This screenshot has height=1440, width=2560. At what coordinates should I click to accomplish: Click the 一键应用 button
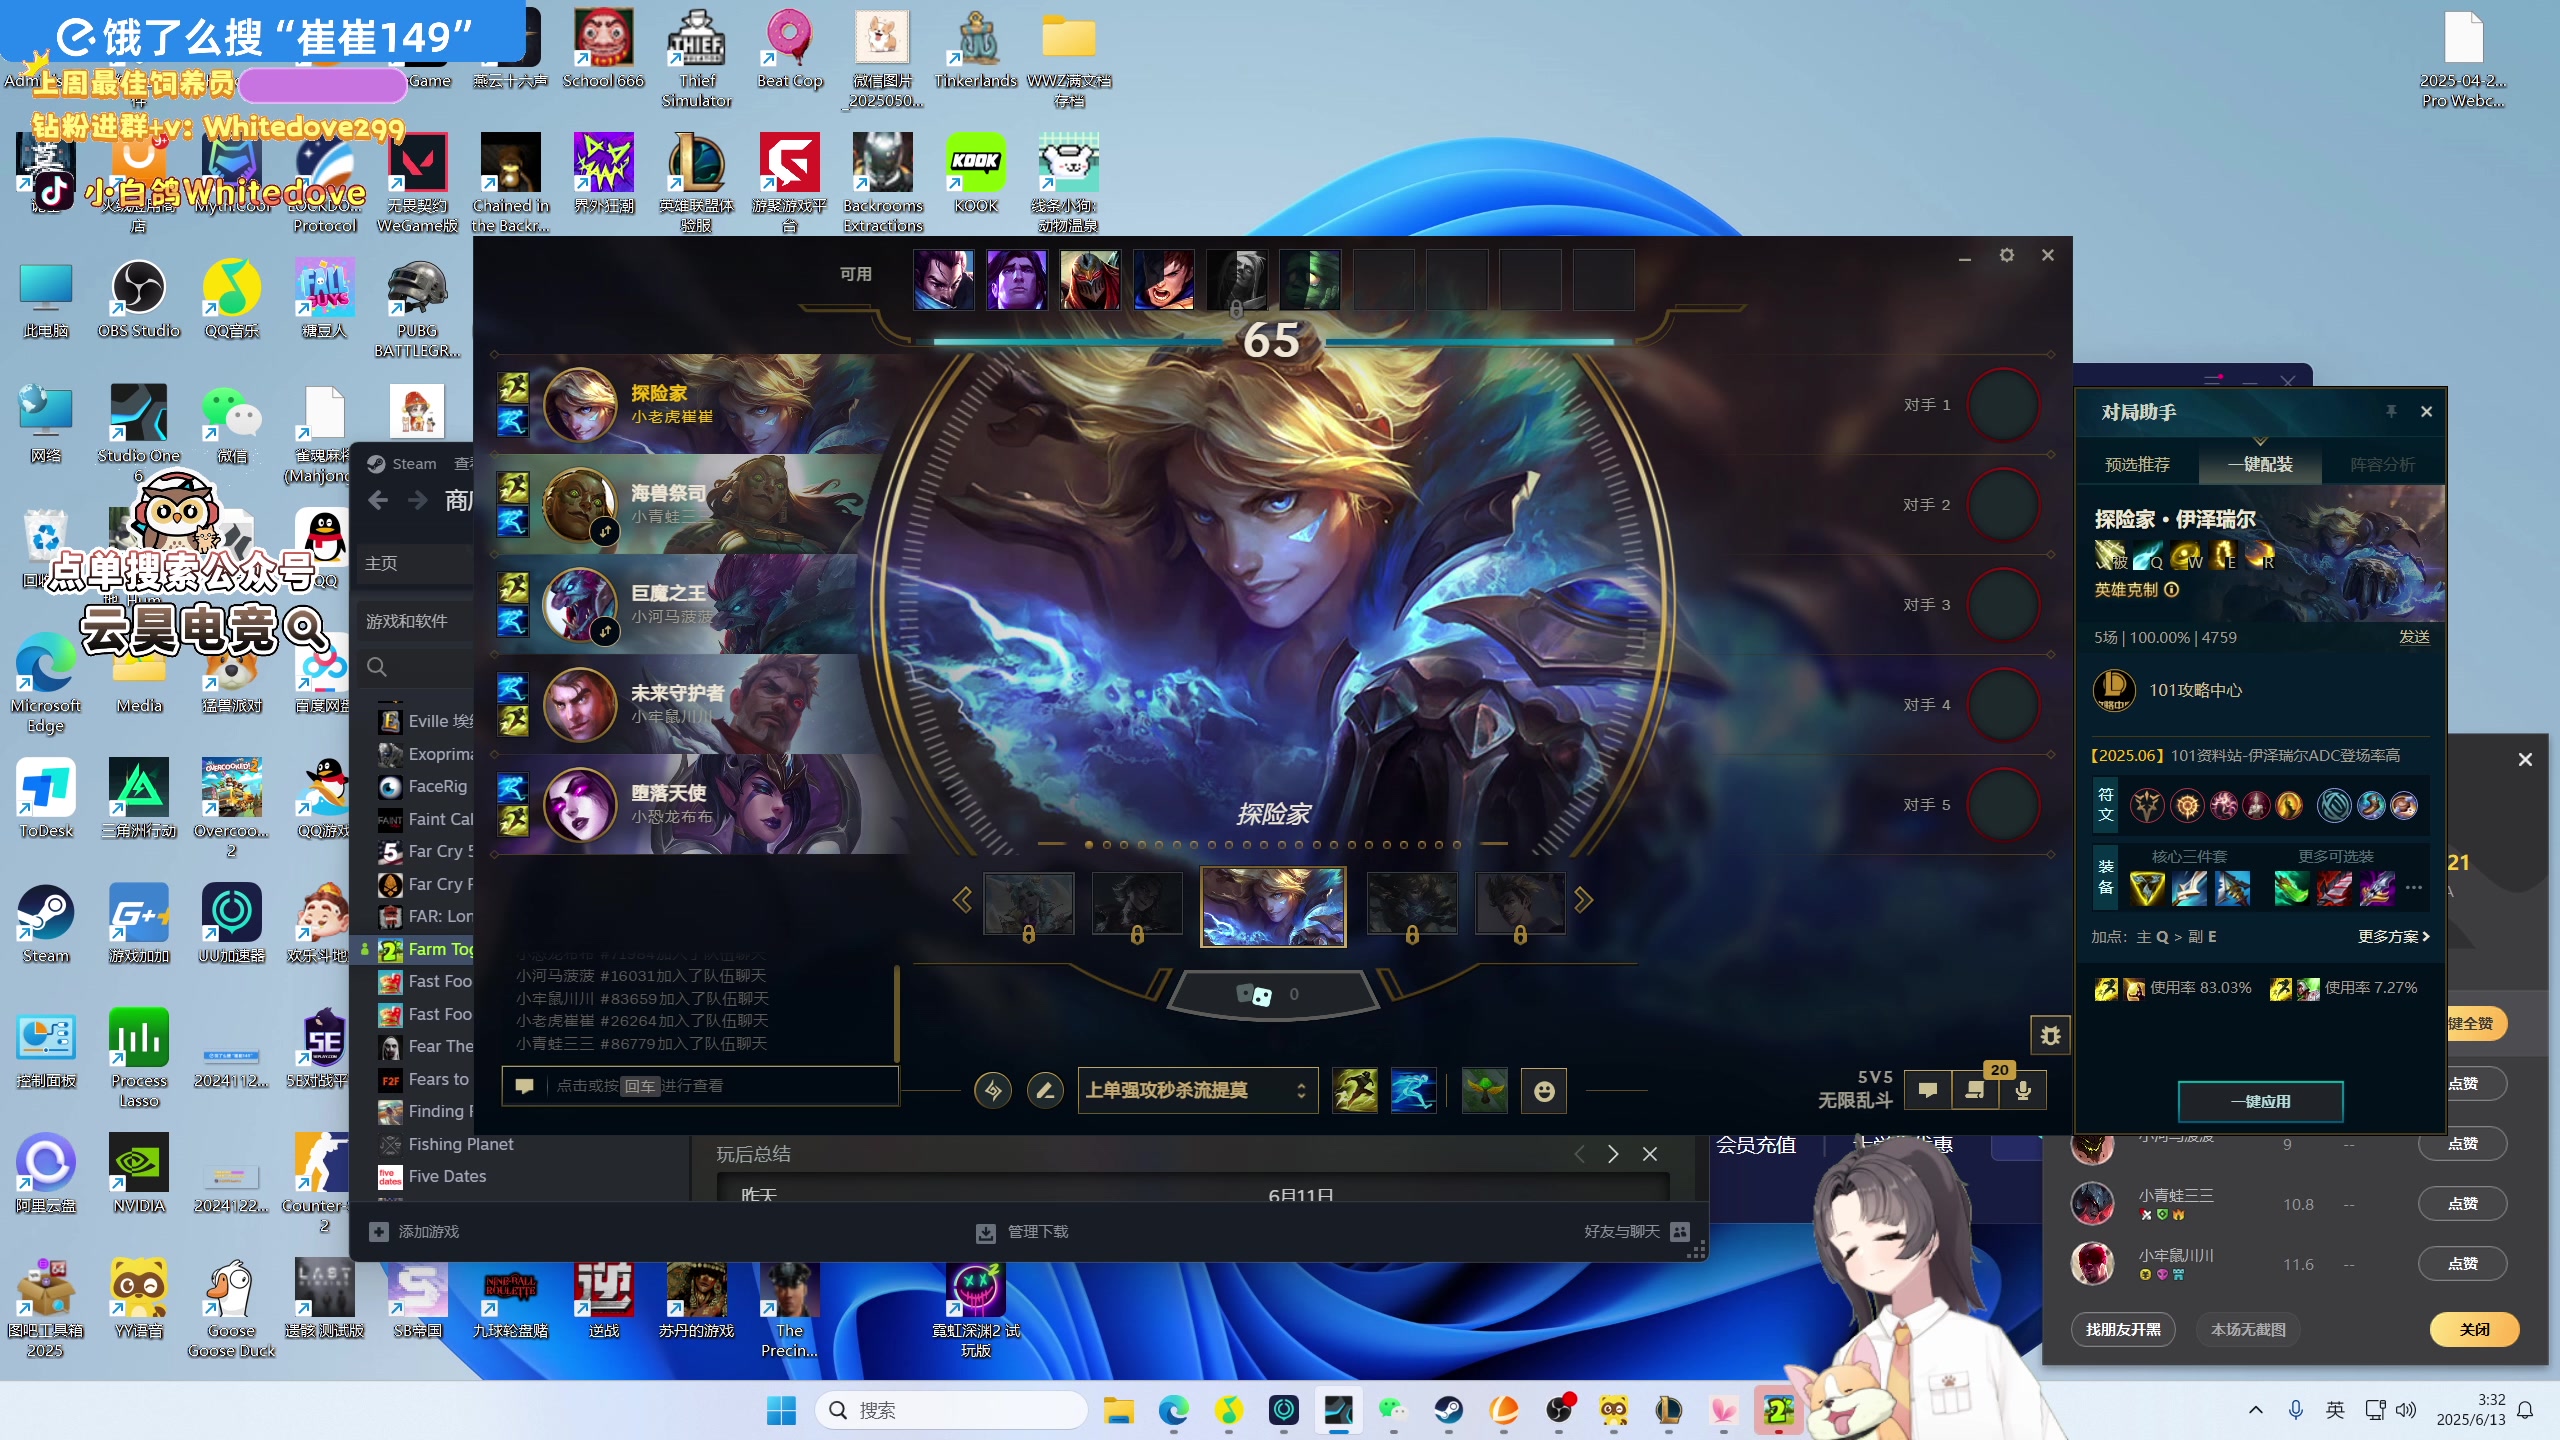click(x=2260, y=1101)
